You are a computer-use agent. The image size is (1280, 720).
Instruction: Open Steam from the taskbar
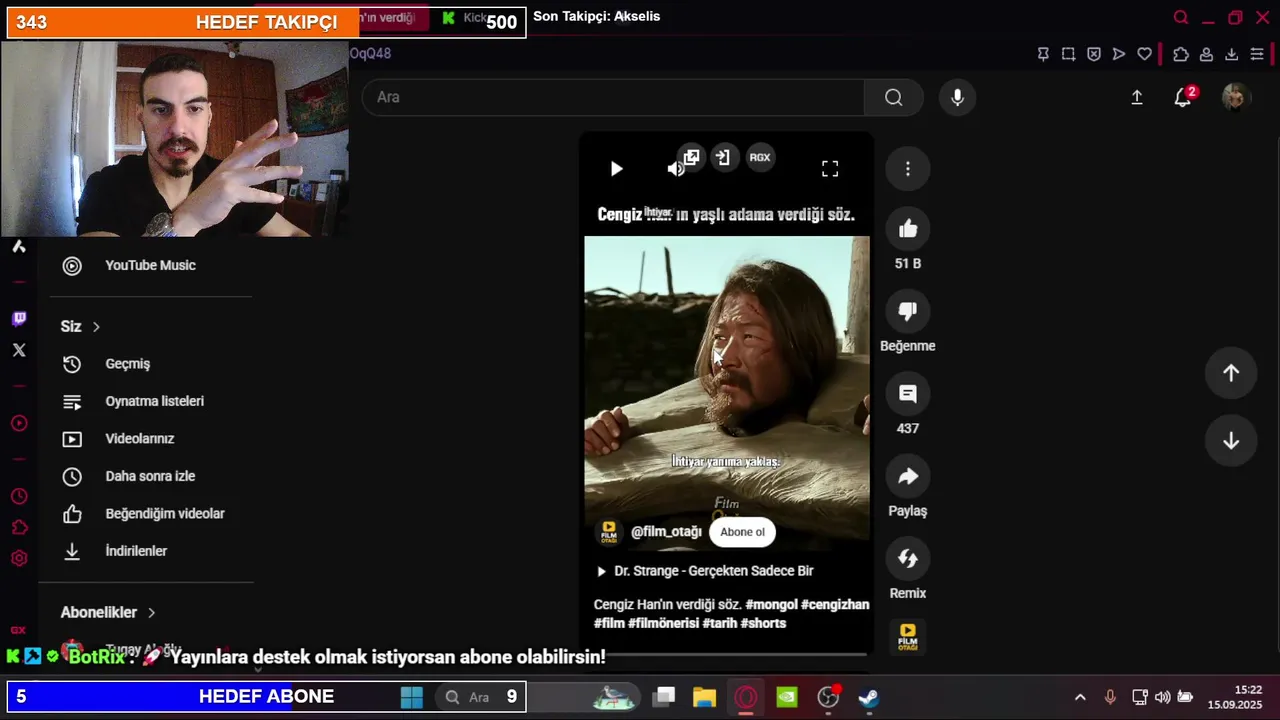pyautogui.click(x=869, y=697)
